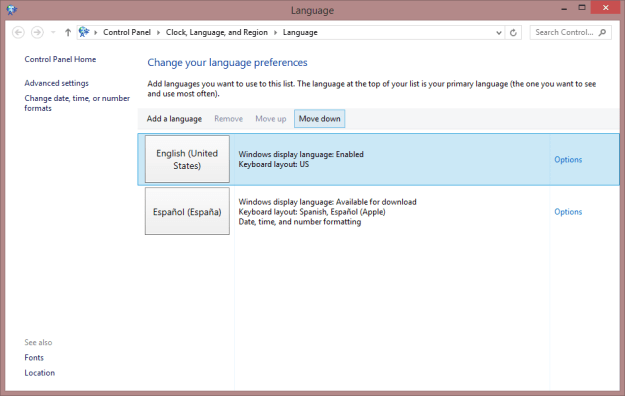Open Options for Español (España)
This screenshot has width=625, height=396.
coord(568,212)
